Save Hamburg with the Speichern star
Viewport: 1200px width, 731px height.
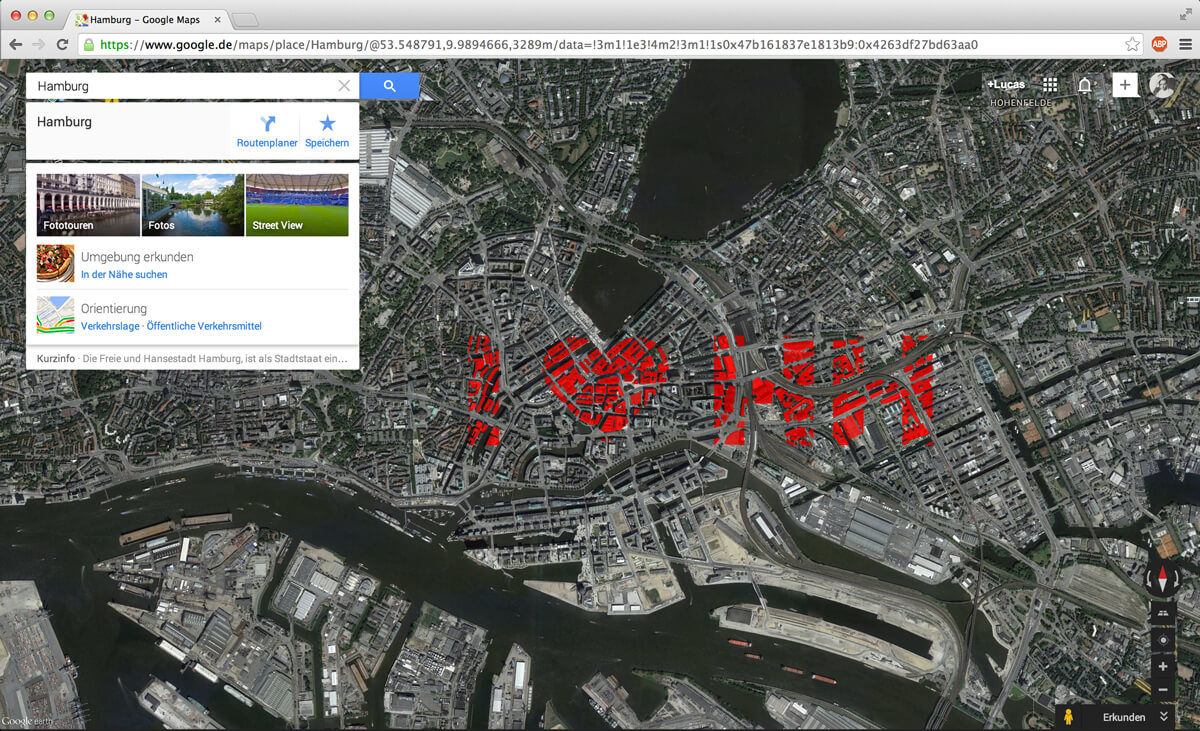(327, 131)
